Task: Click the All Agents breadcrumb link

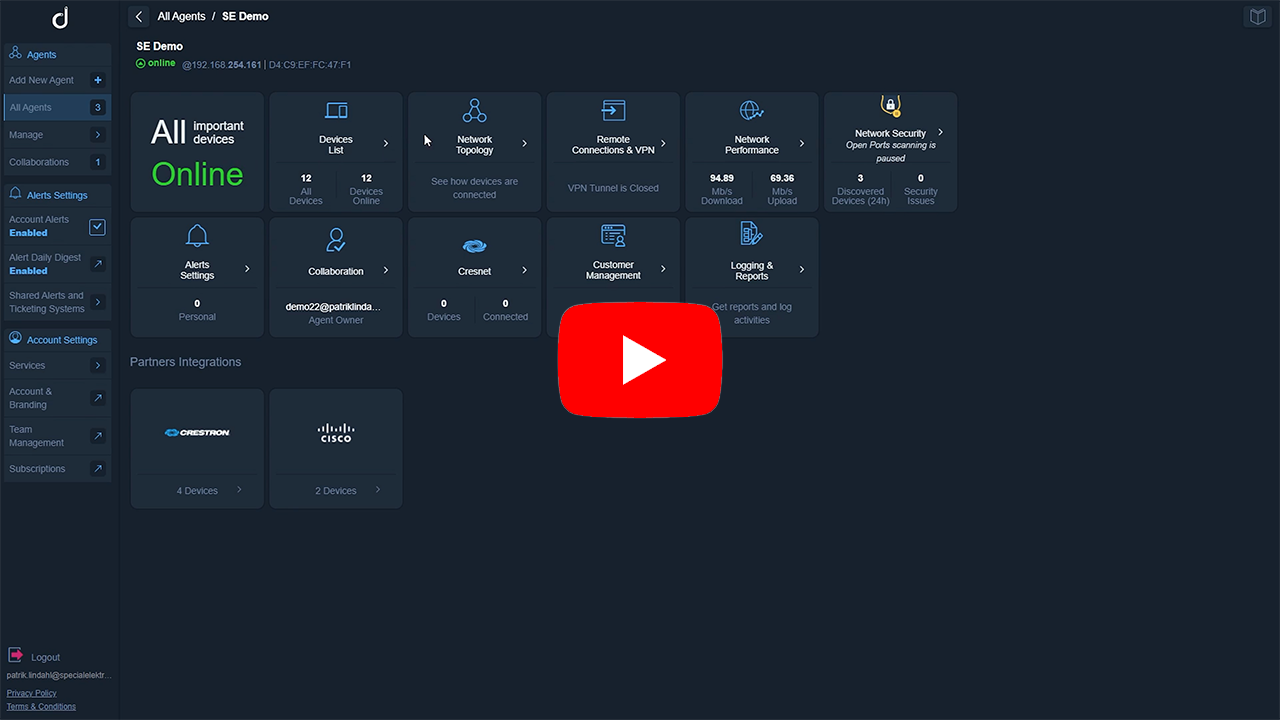Action: pyautogui.click(x=181, y=17)
